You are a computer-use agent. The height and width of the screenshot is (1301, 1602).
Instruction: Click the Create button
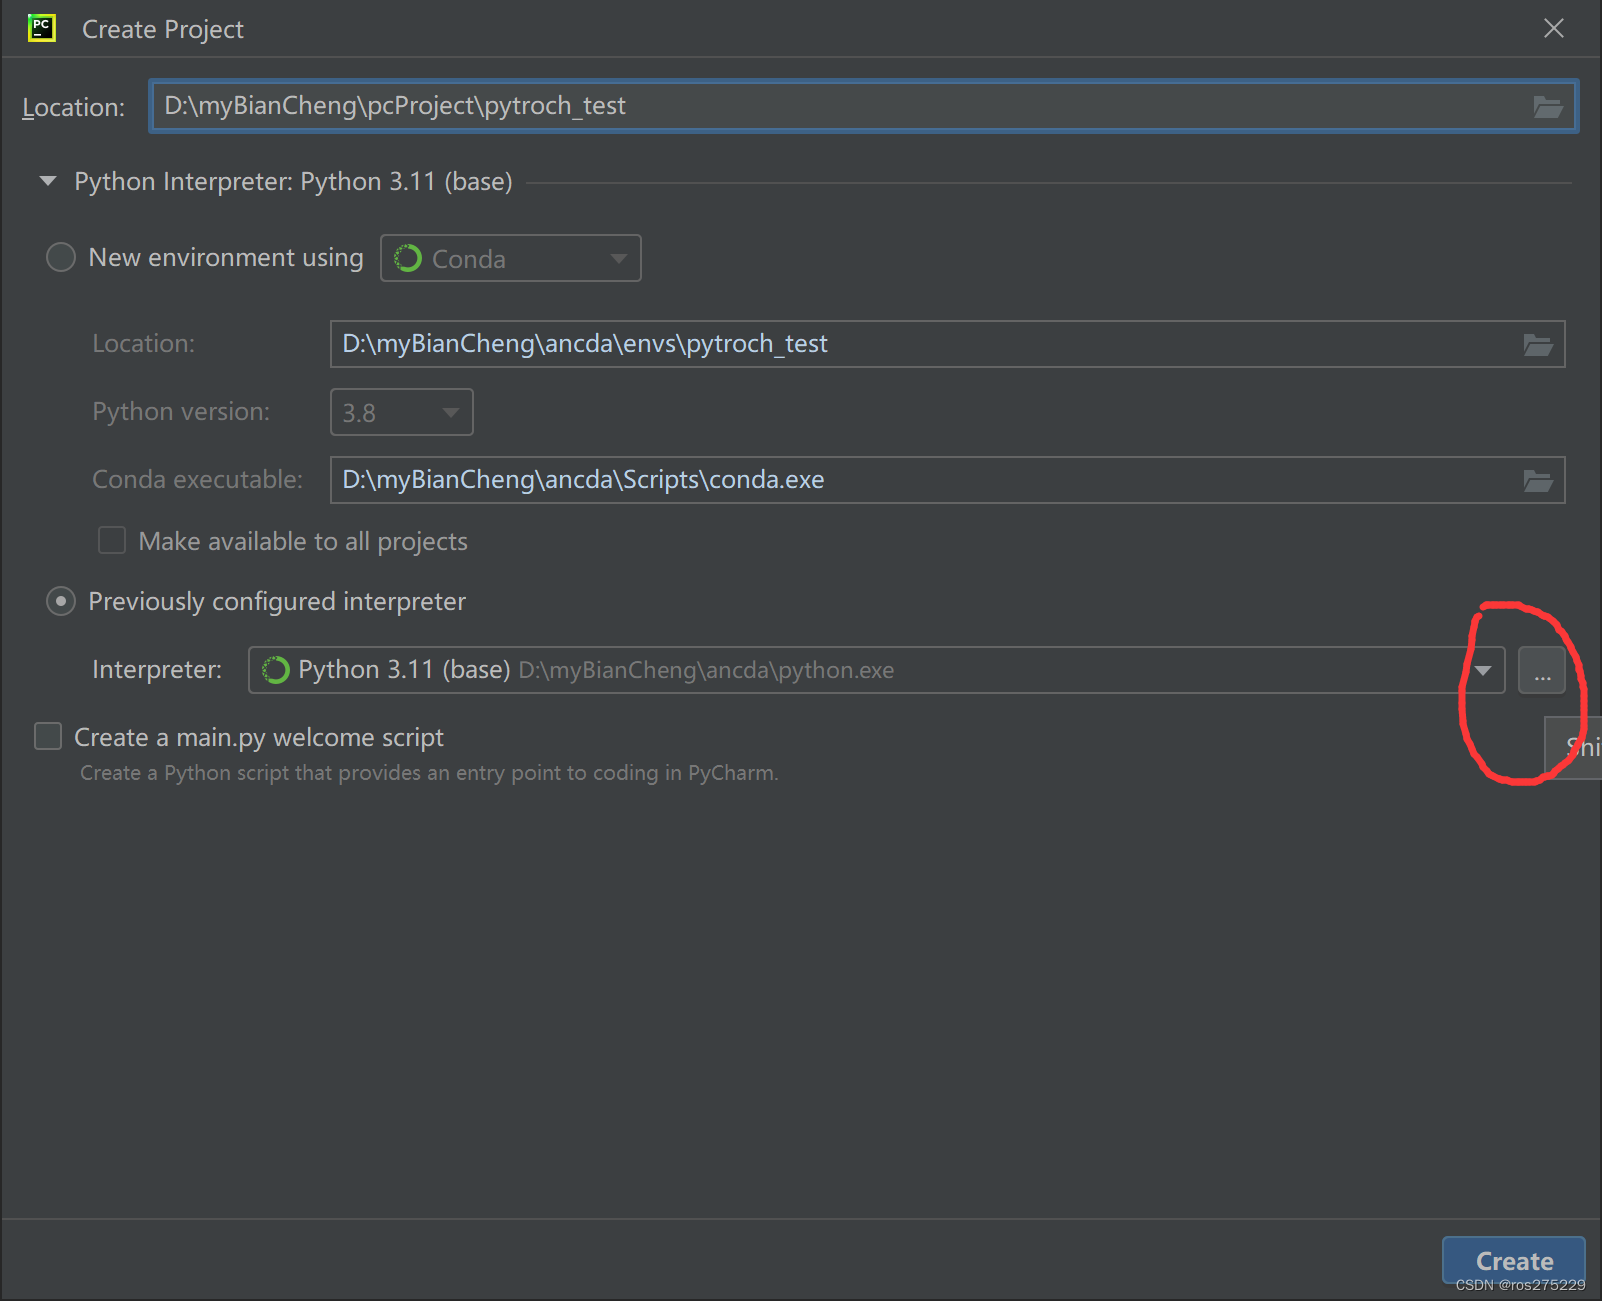(1512, 1260)
